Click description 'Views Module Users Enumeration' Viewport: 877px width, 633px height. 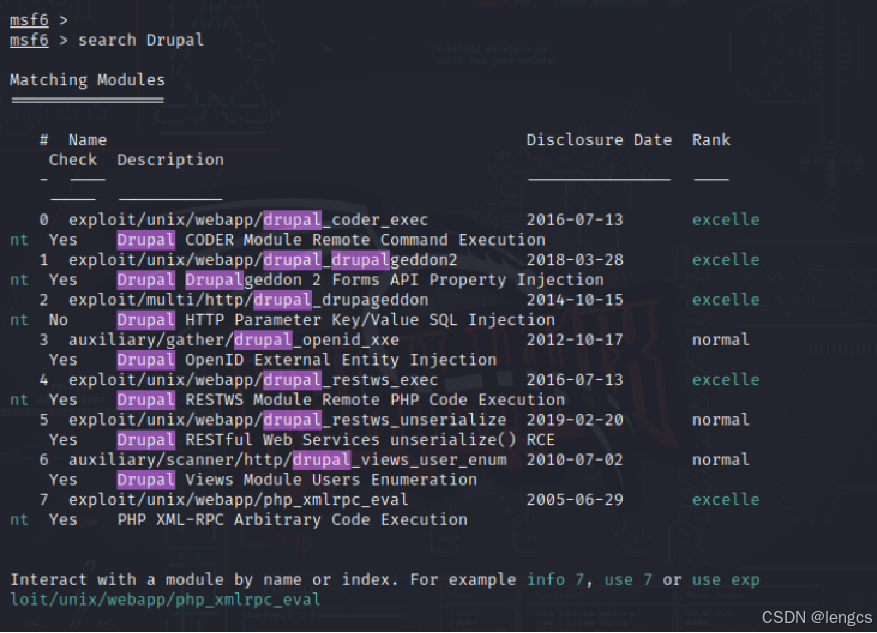(x=331, y=480)
